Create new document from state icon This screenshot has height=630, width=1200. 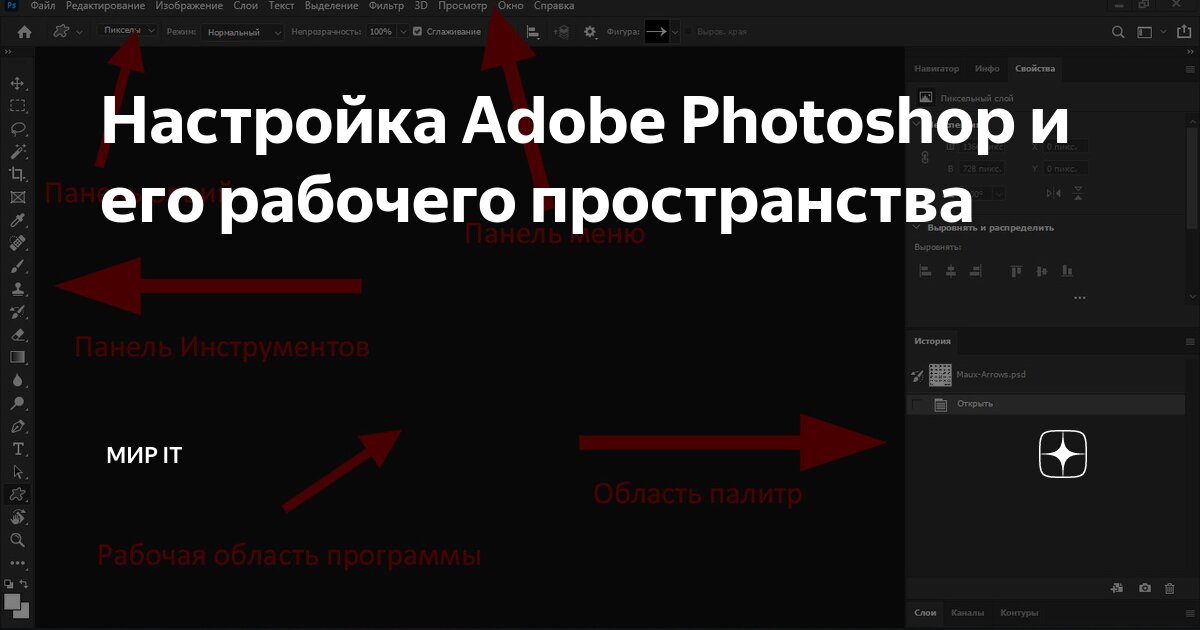coord(1117,589)
